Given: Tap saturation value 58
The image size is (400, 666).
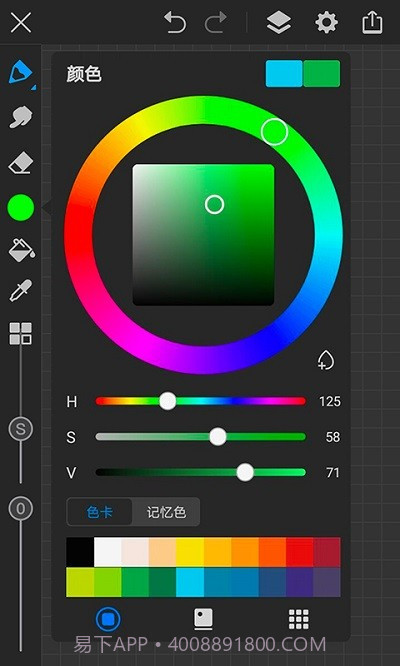Looking at the screenshot, I should pos(332,437).
